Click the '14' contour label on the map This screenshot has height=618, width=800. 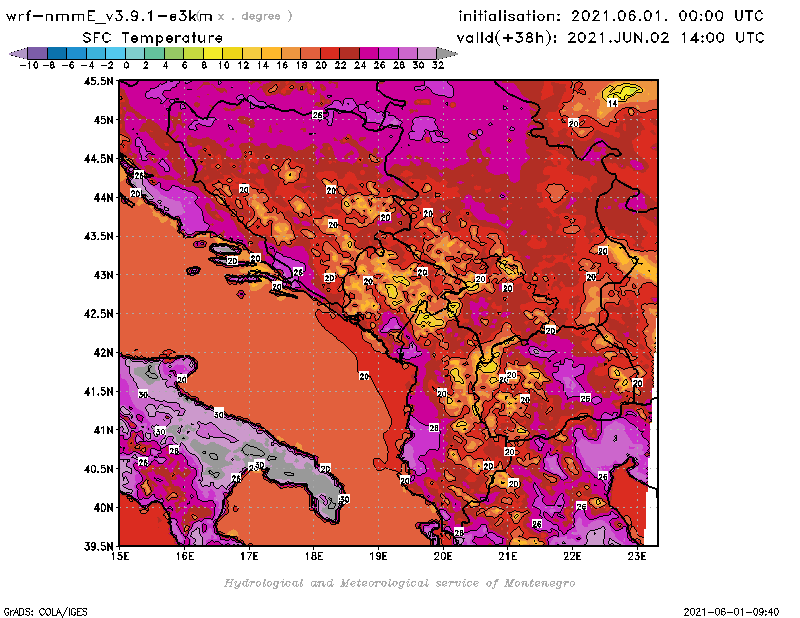click(x=612, y=103)
